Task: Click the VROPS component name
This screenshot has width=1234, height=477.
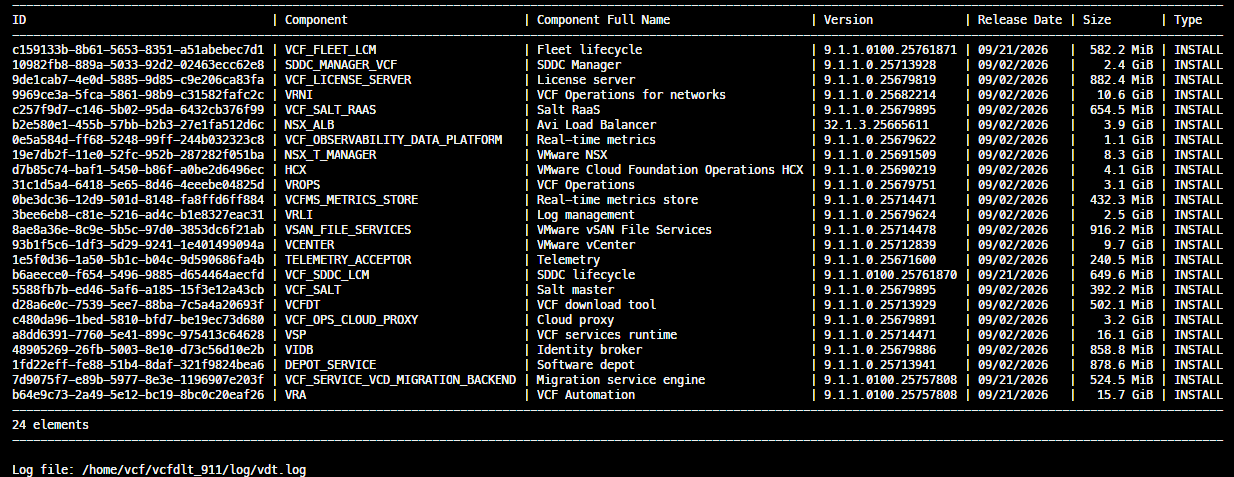Action: (303, 185)
